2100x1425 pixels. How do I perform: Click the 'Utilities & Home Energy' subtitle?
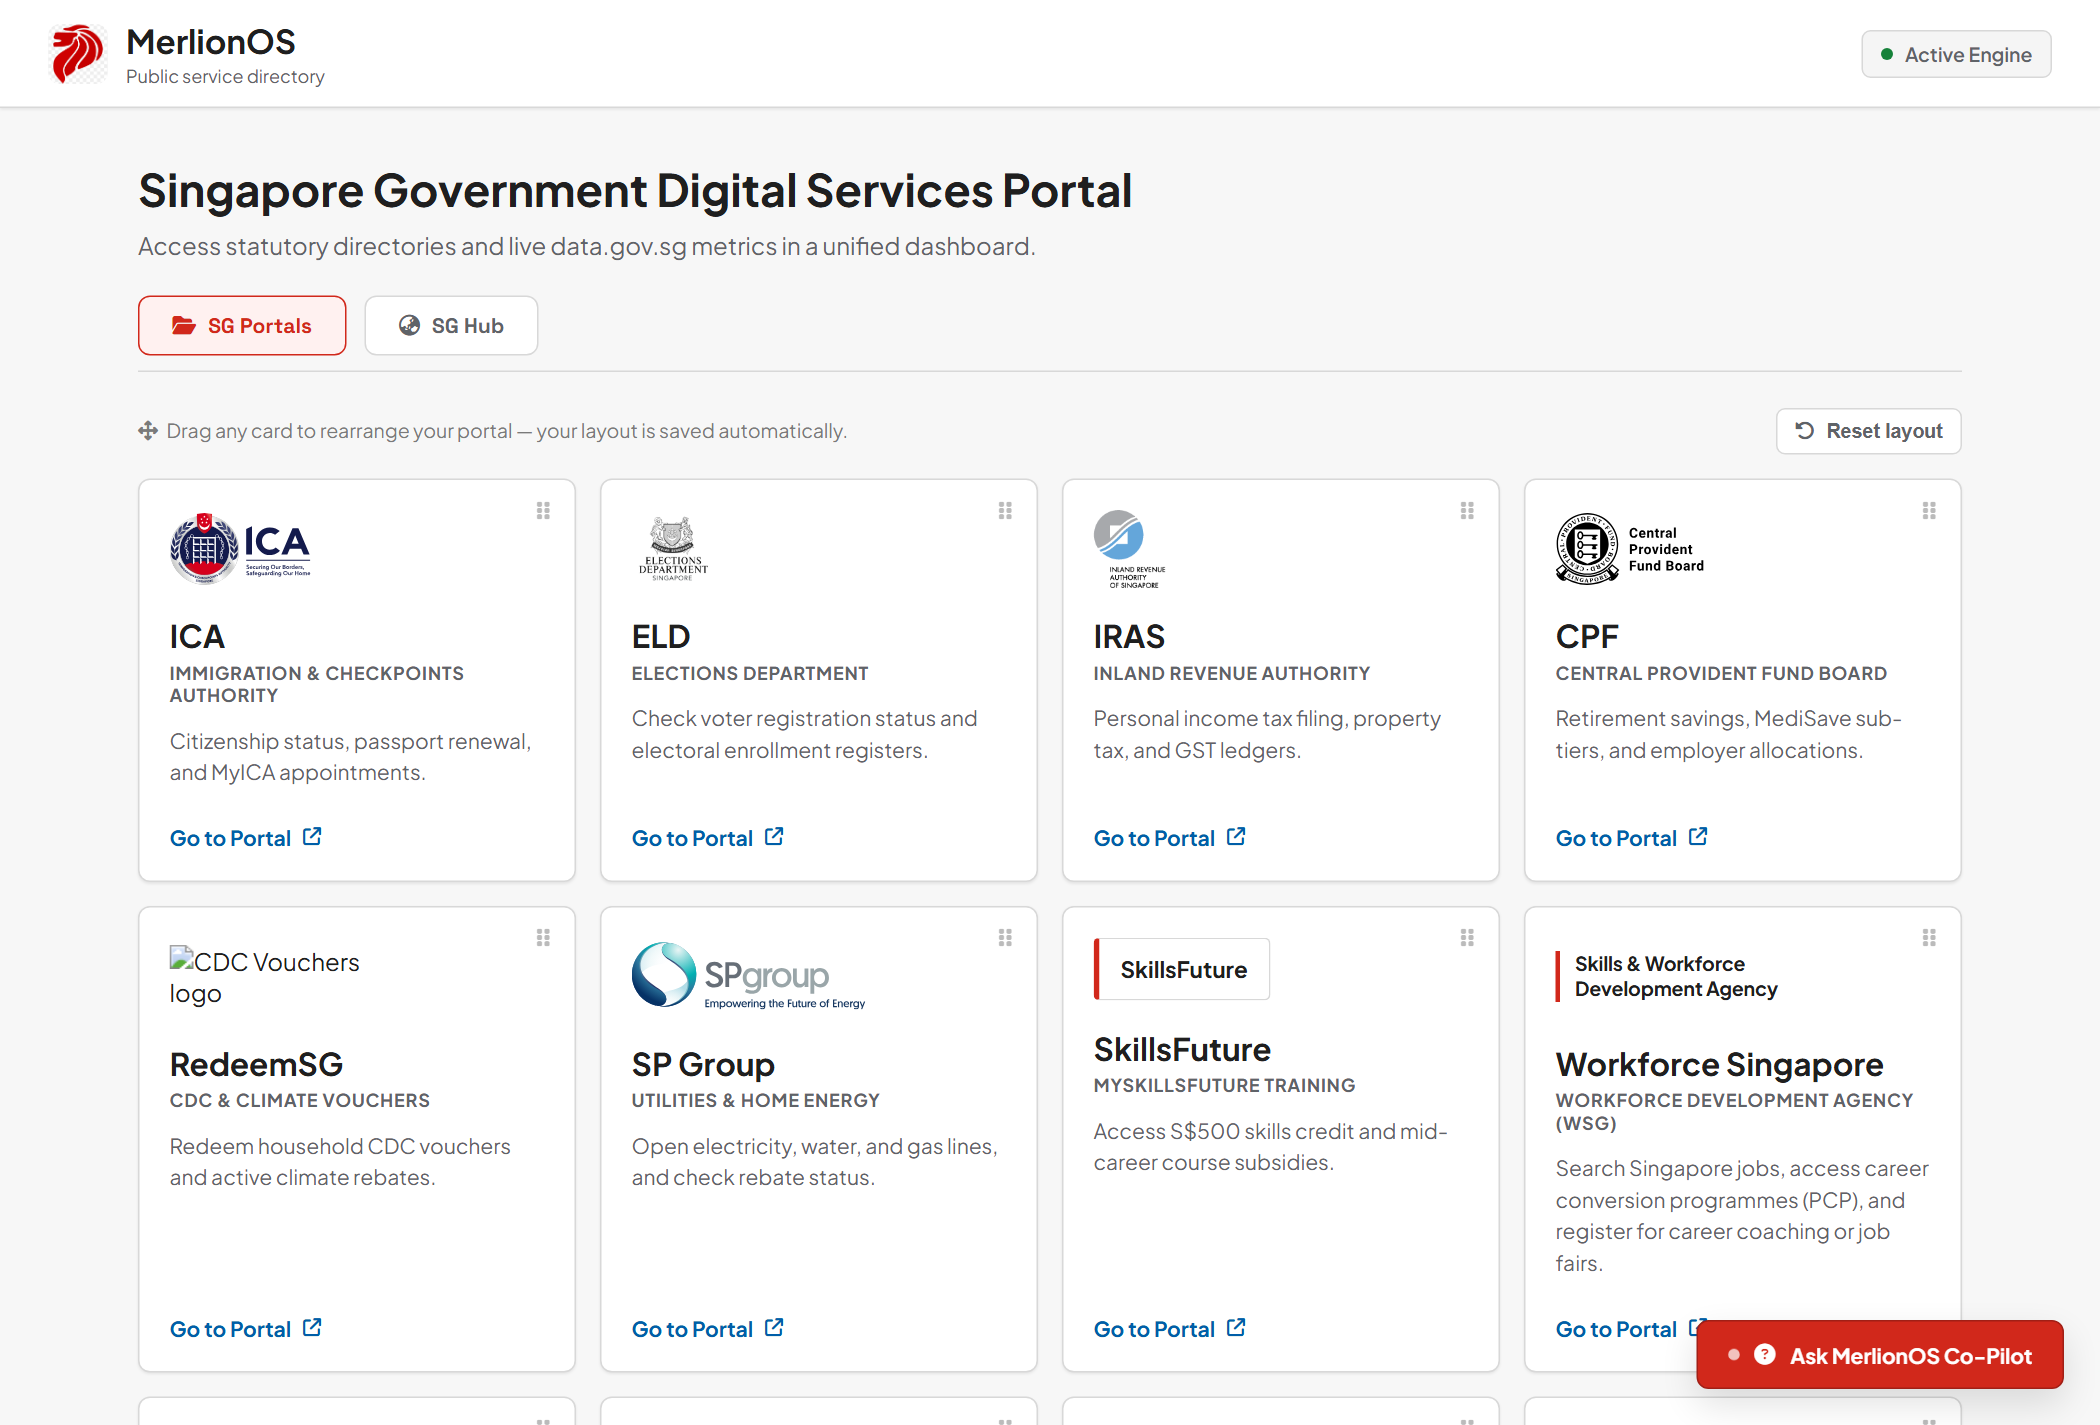coord(755,1100)
